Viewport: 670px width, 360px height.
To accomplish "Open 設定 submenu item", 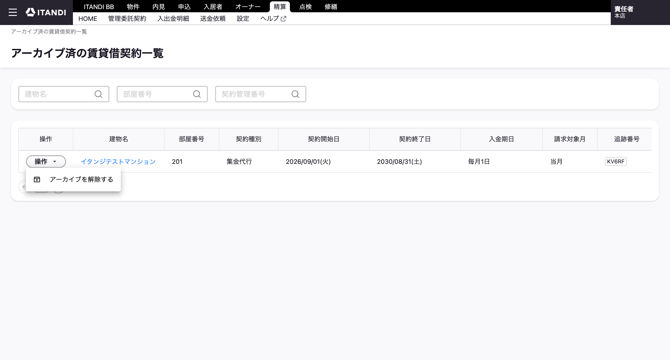I will 243,19.
